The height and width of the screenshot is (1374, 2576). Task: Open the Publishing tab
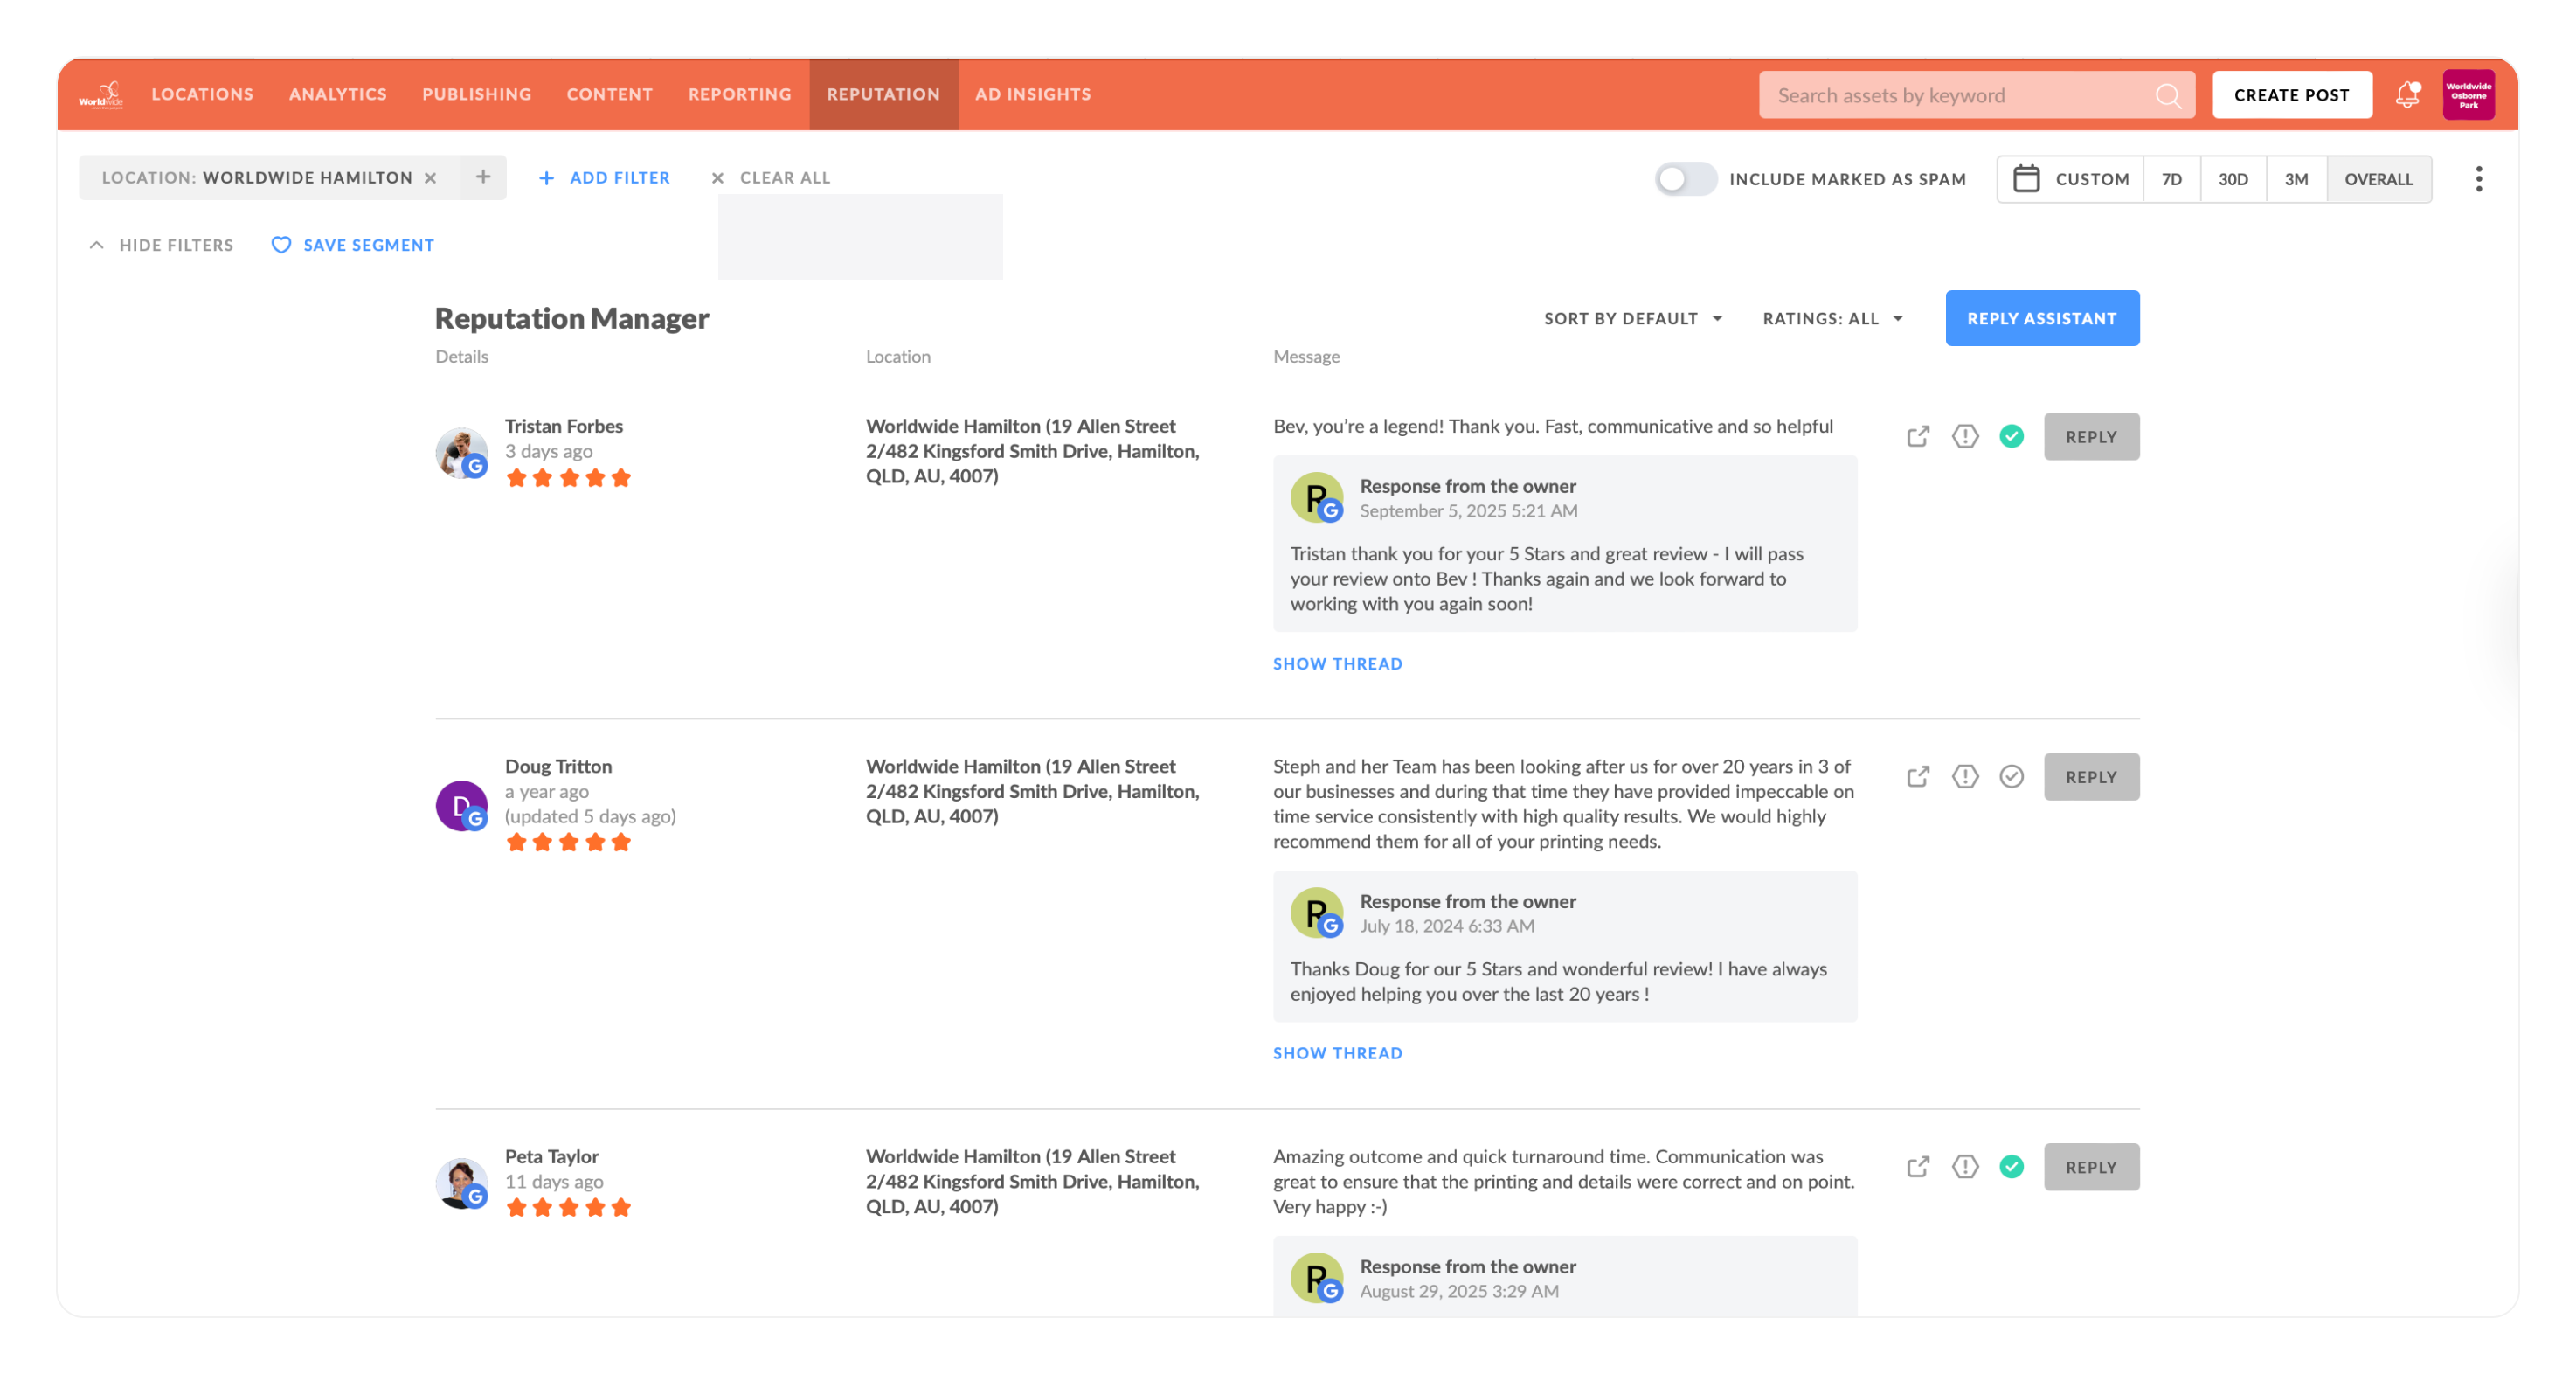(x=476, y=95)
